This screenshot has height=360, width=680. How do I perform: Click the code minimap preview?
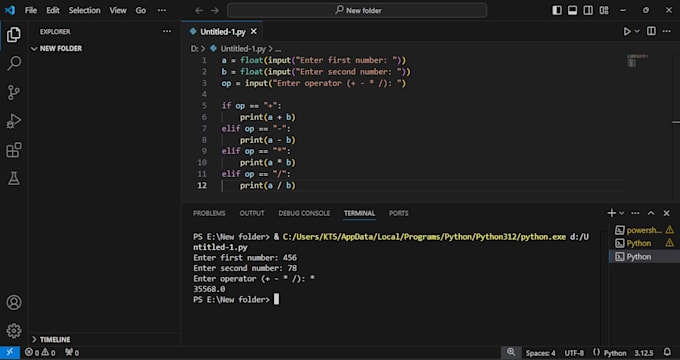pyautogui.click(x=636, y=61)
